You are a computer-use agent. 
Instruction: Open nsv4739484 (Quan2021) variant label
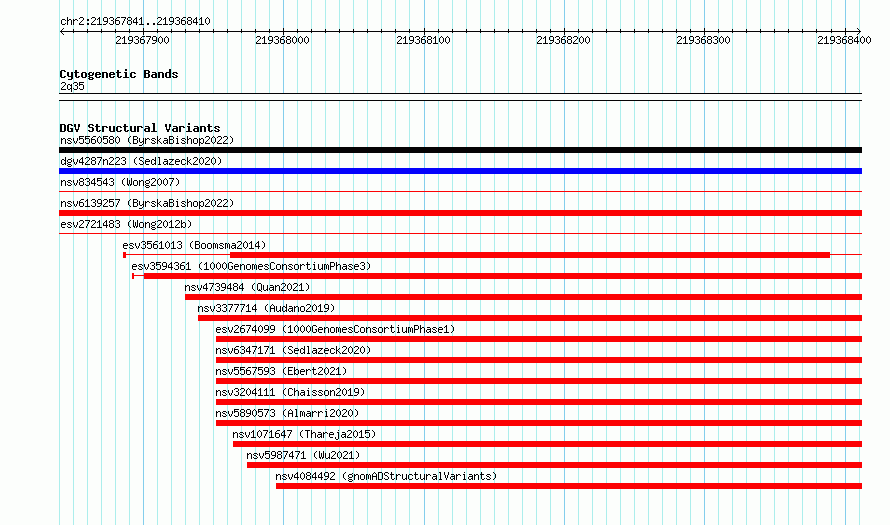click(247, 287)
